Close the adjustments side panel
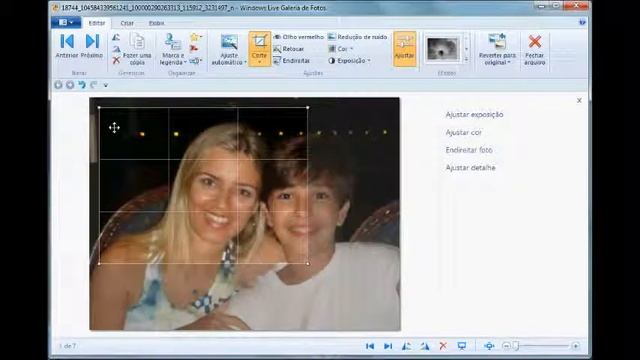Viewport: 640px width, 360px height. point(579,100)
